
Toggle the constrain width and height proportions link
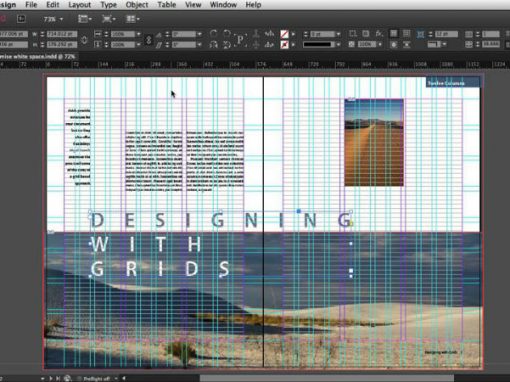click(84, 39)
